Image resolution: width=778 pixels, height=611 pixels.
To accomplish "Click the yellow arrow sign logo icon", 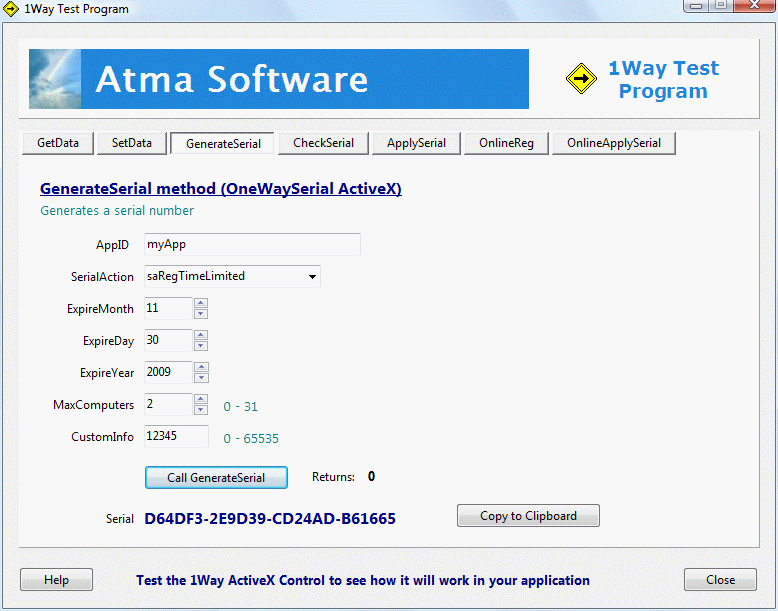I will pyautogui.click(x=581, y=78).
